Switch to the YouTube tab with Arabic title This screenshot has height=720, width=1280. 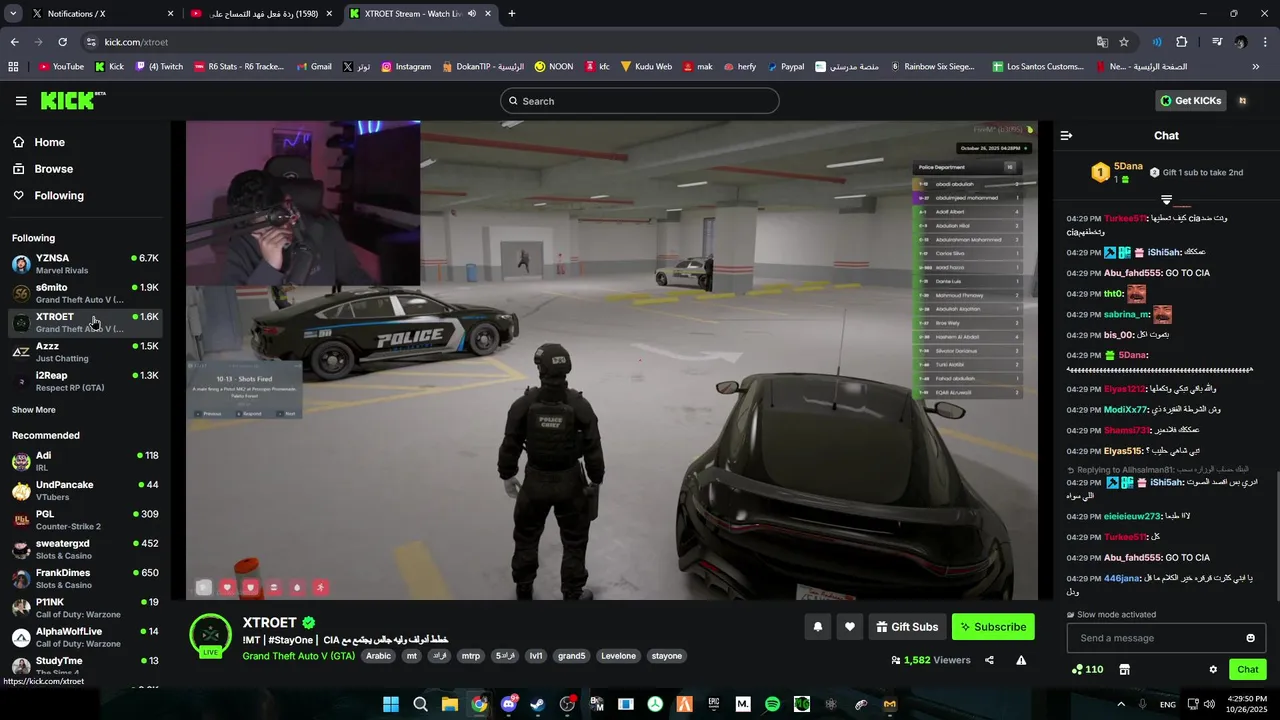click(x=261, y=14)
